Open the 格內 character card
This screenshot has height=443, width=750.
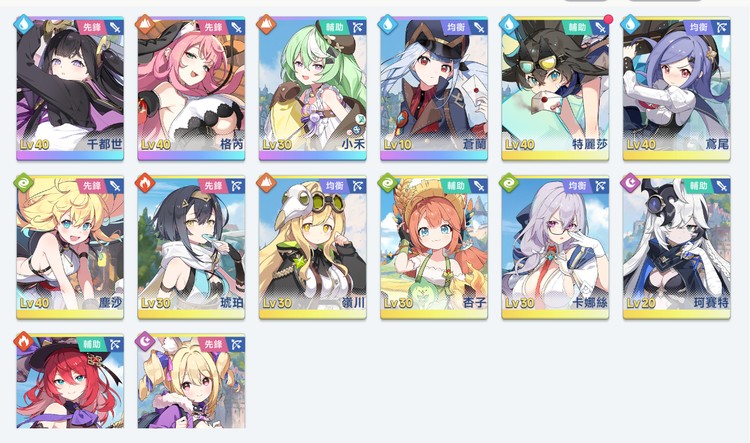(191, 89)
